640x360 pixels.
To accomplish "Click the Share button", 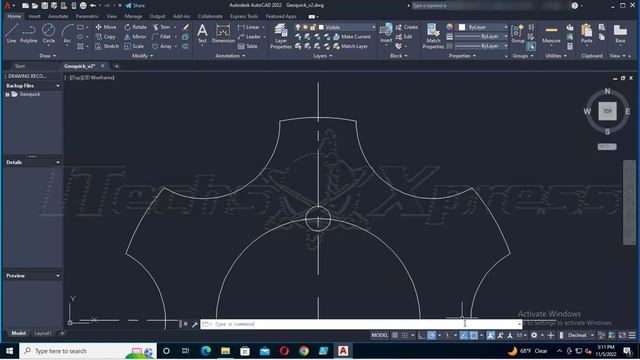I will point(135,6).
